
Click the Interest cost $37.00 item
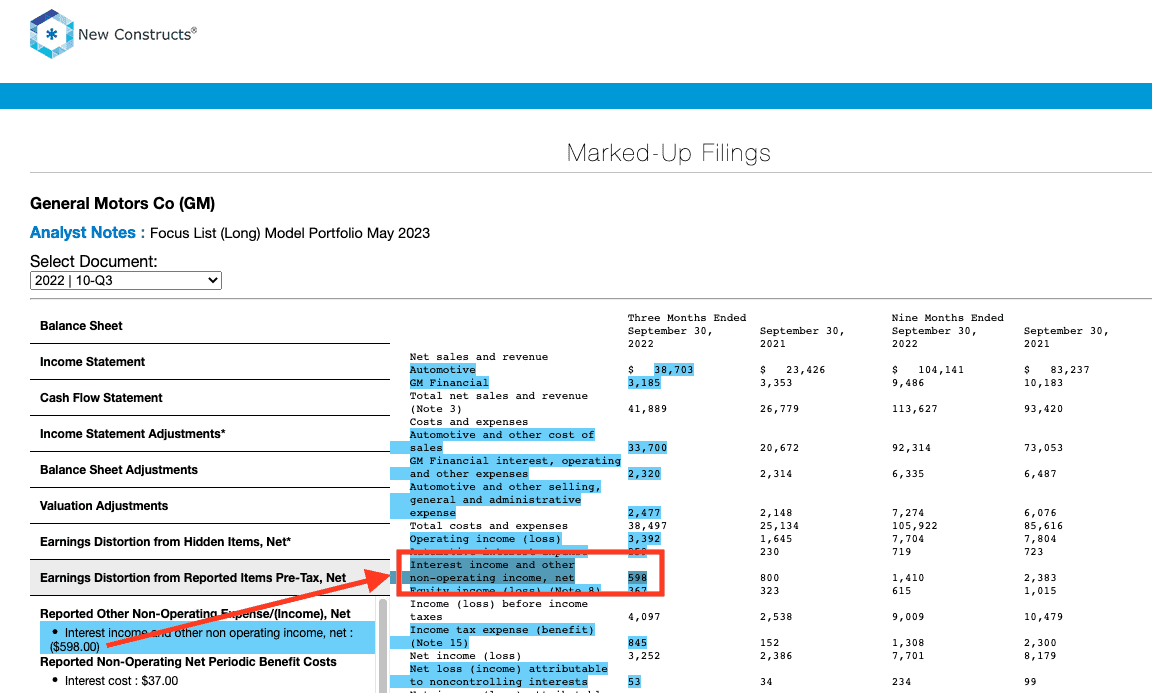[x=121, y=681]
